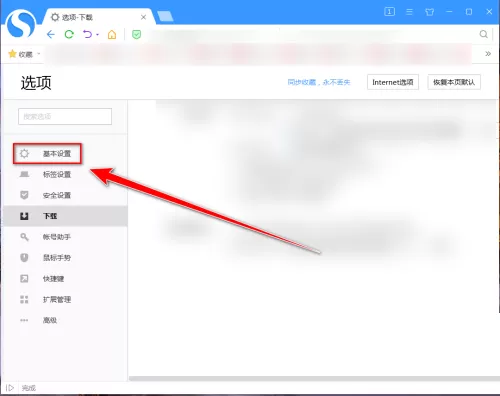Click the horizontal scrollbar at bottom

313,378
